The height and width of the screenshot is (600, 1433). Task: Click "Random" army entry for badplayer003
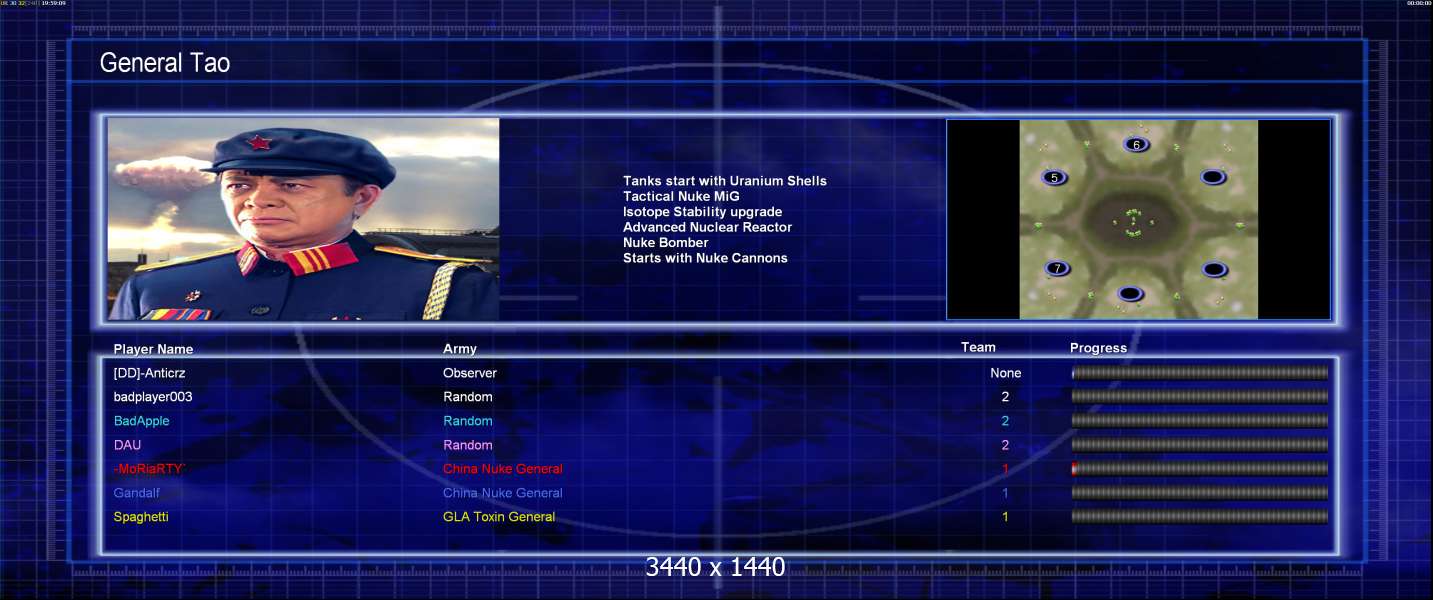(468, 397)
